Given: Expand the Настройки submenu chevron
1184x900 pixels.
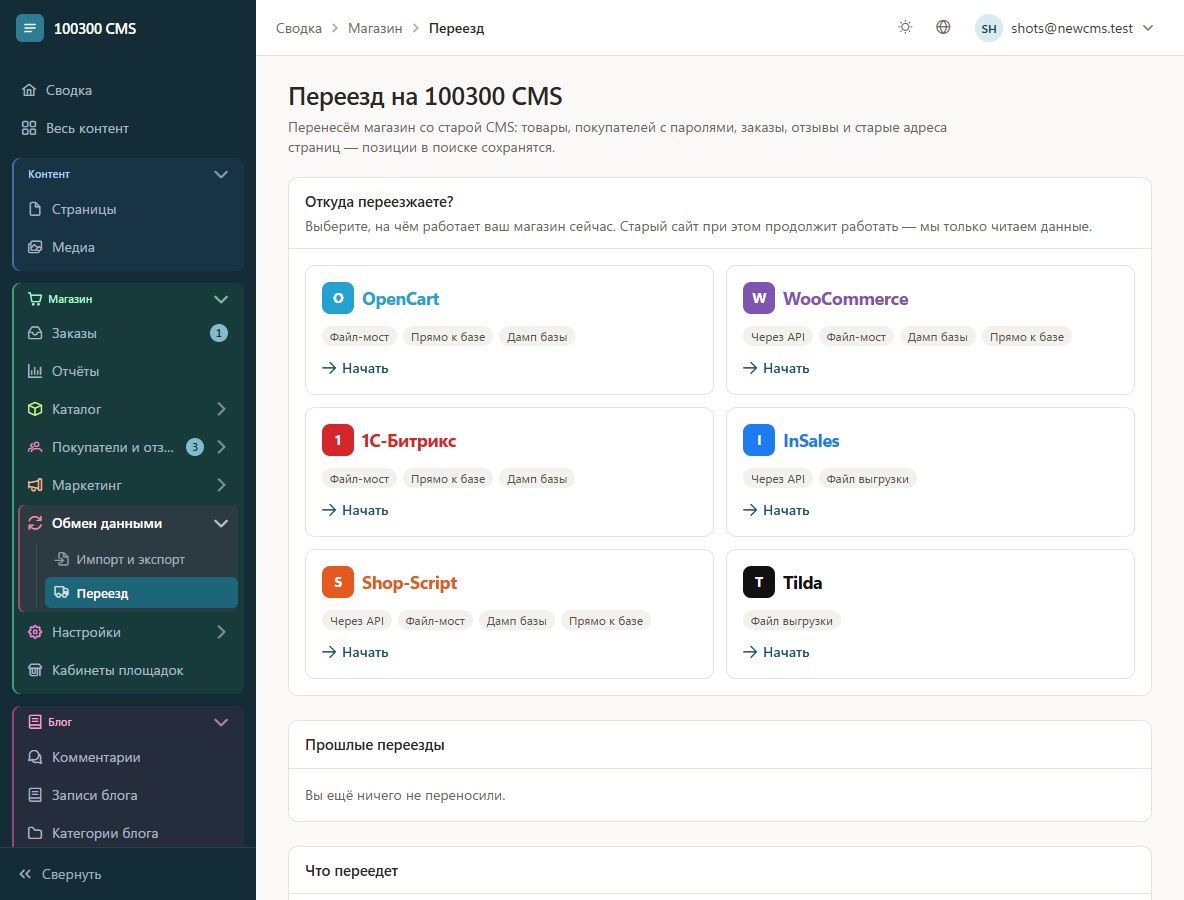Looking at the screenshot, I should (220, 632).
